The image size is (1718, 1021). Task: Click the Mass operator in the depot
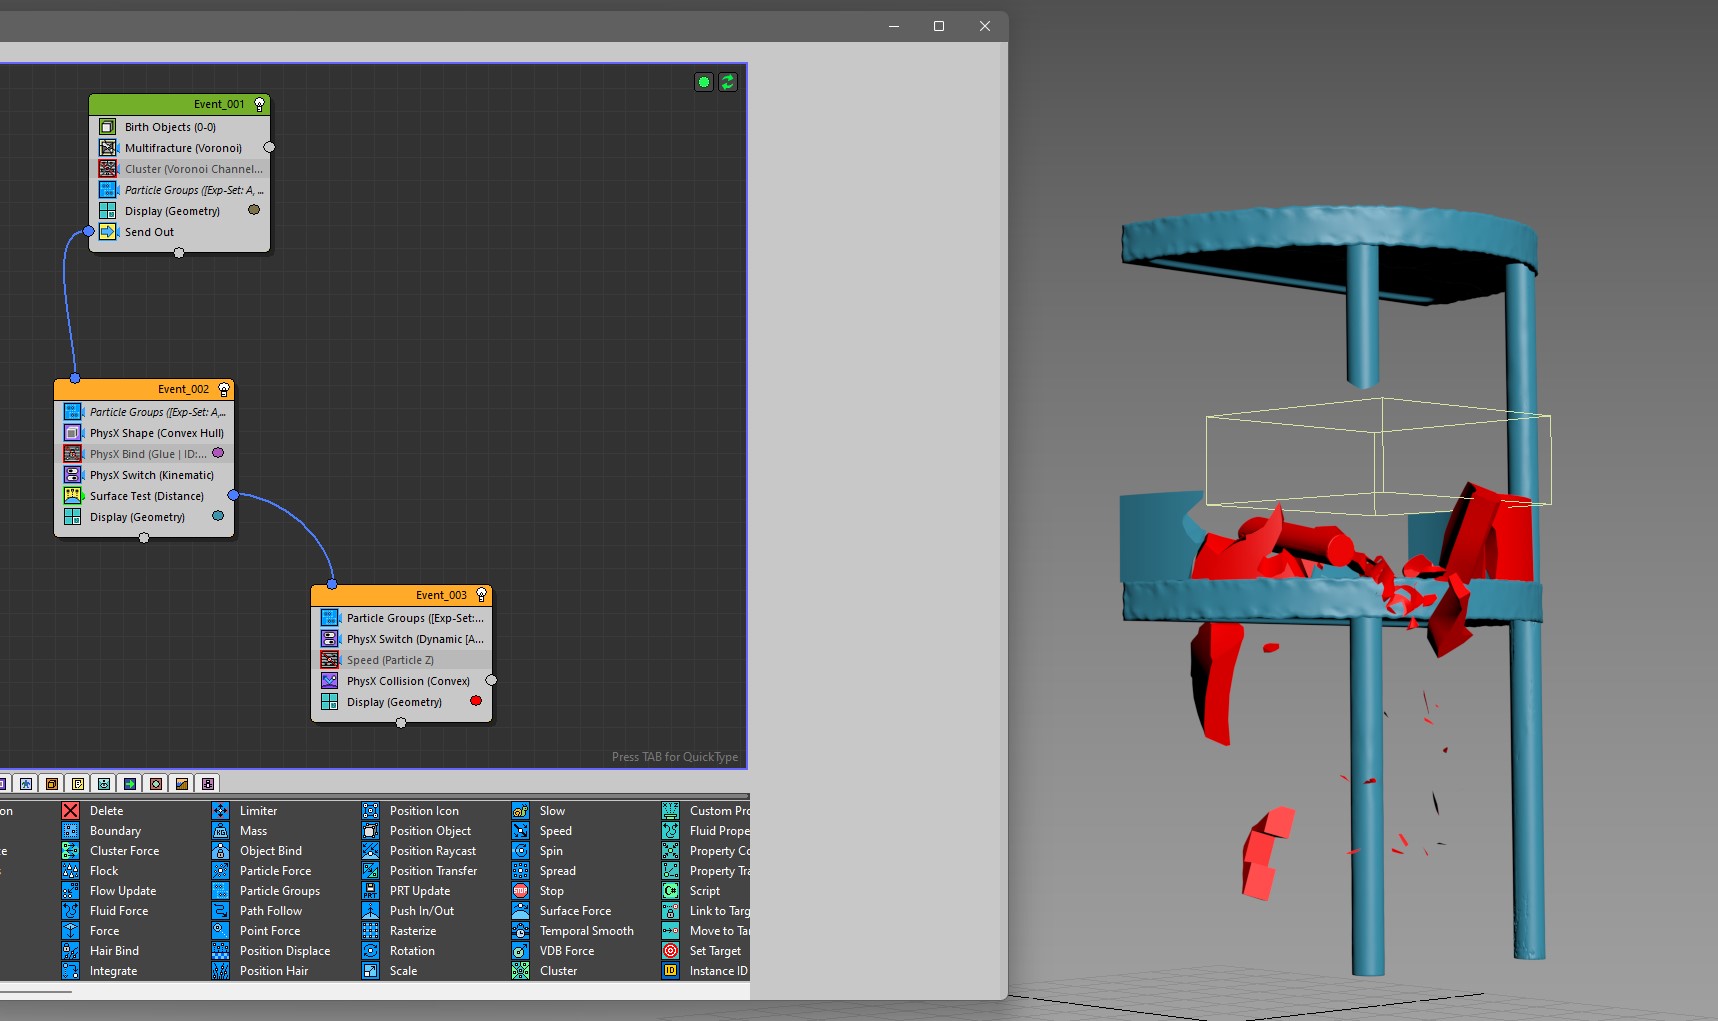coord(253,831)
